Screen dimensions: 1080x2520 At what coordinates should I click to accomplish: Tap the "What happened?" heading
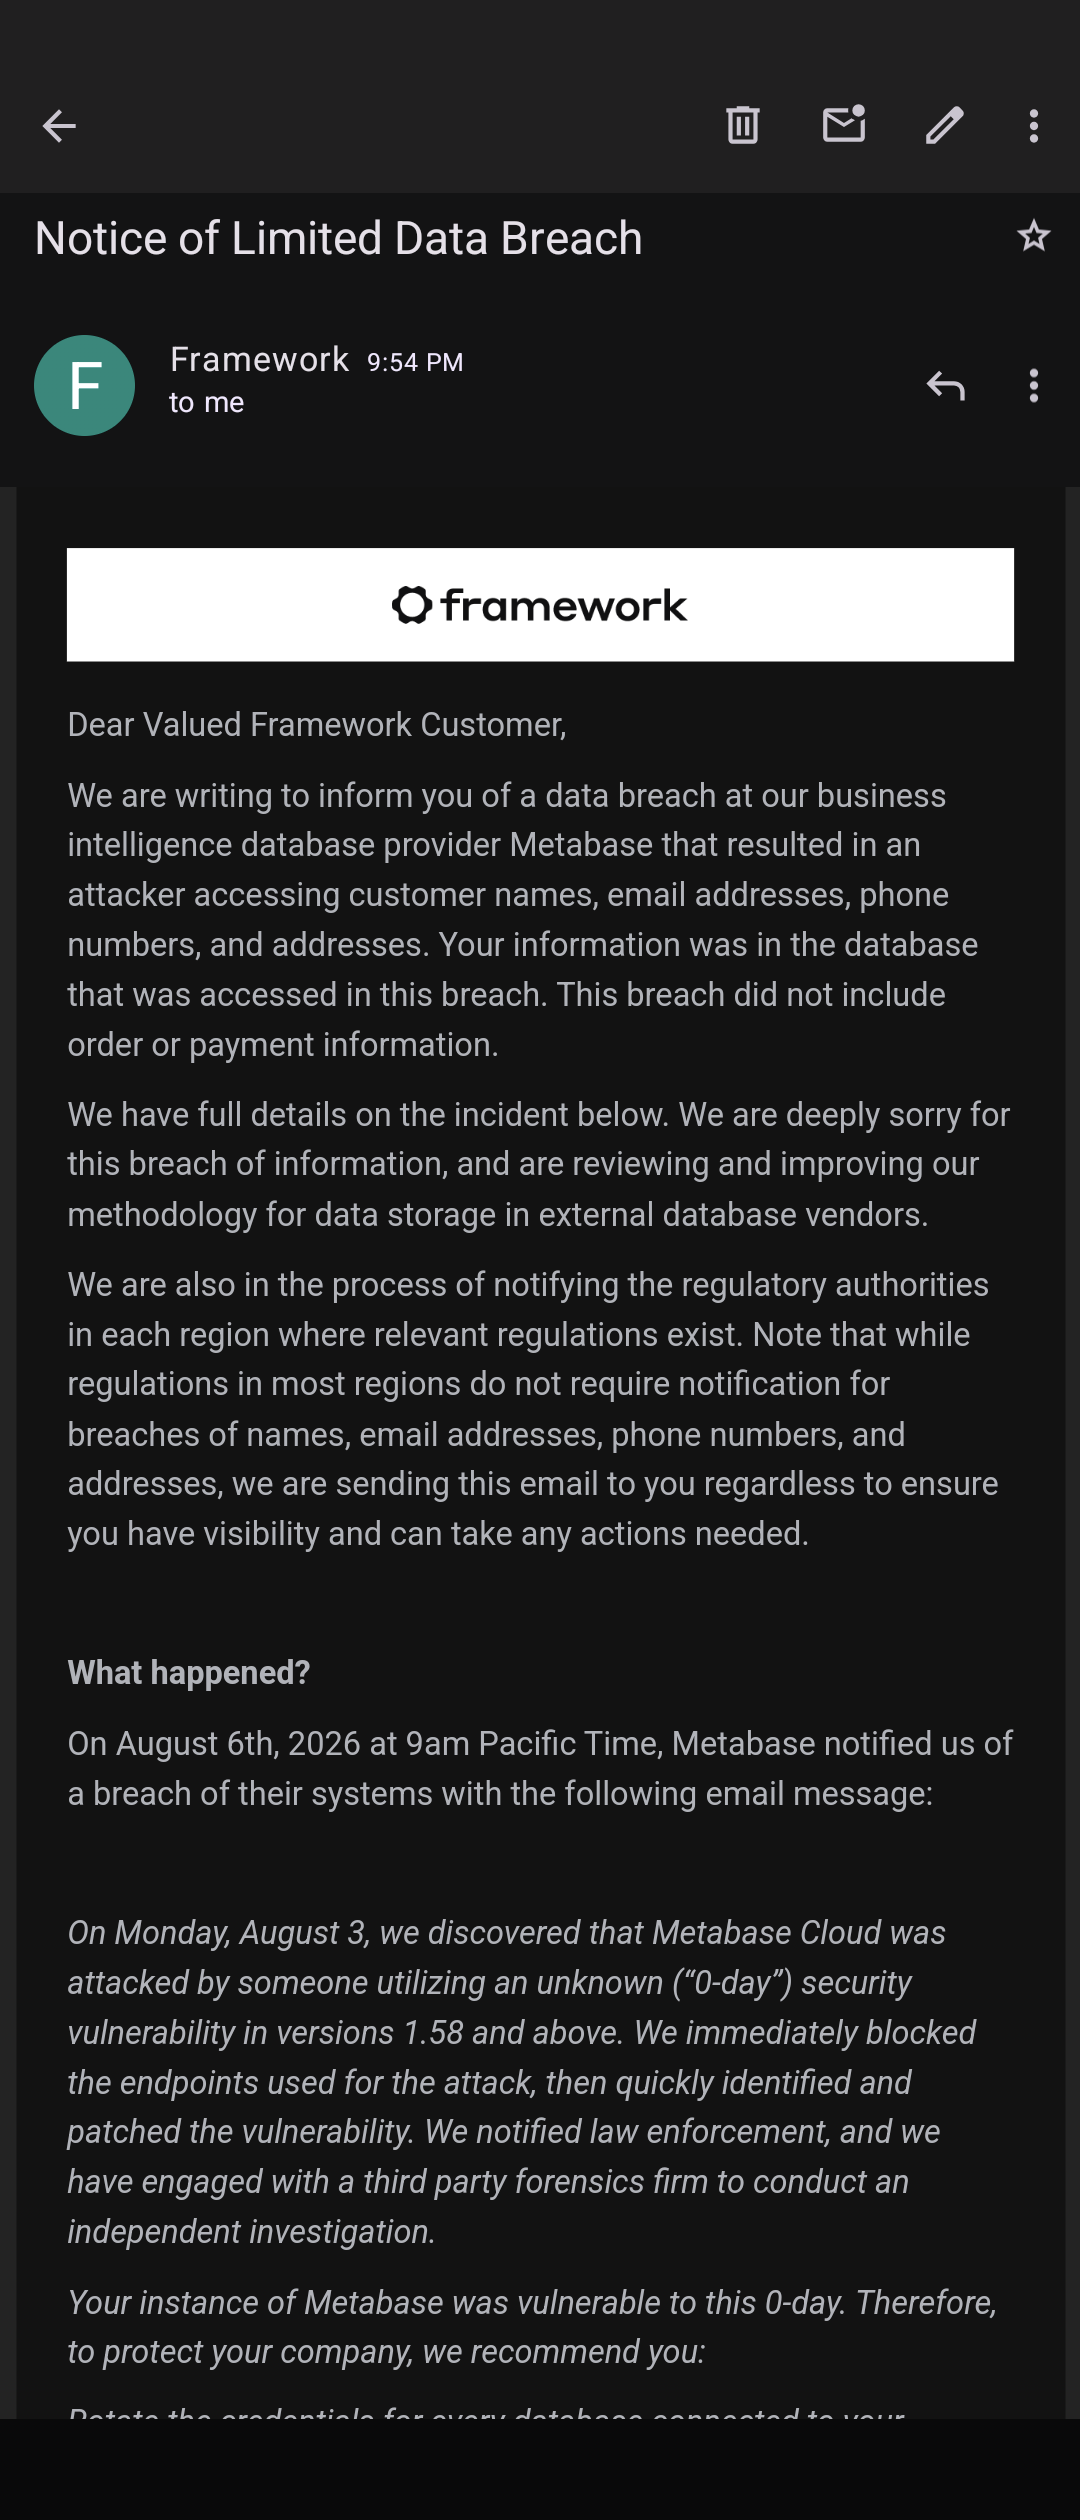(188, 1672)
